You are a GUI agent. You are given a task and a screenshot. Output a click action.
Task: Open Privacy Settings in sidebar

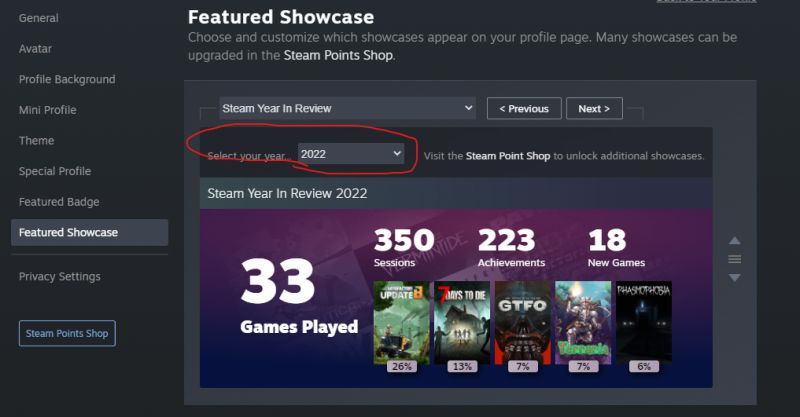click(x=60, y=276)
